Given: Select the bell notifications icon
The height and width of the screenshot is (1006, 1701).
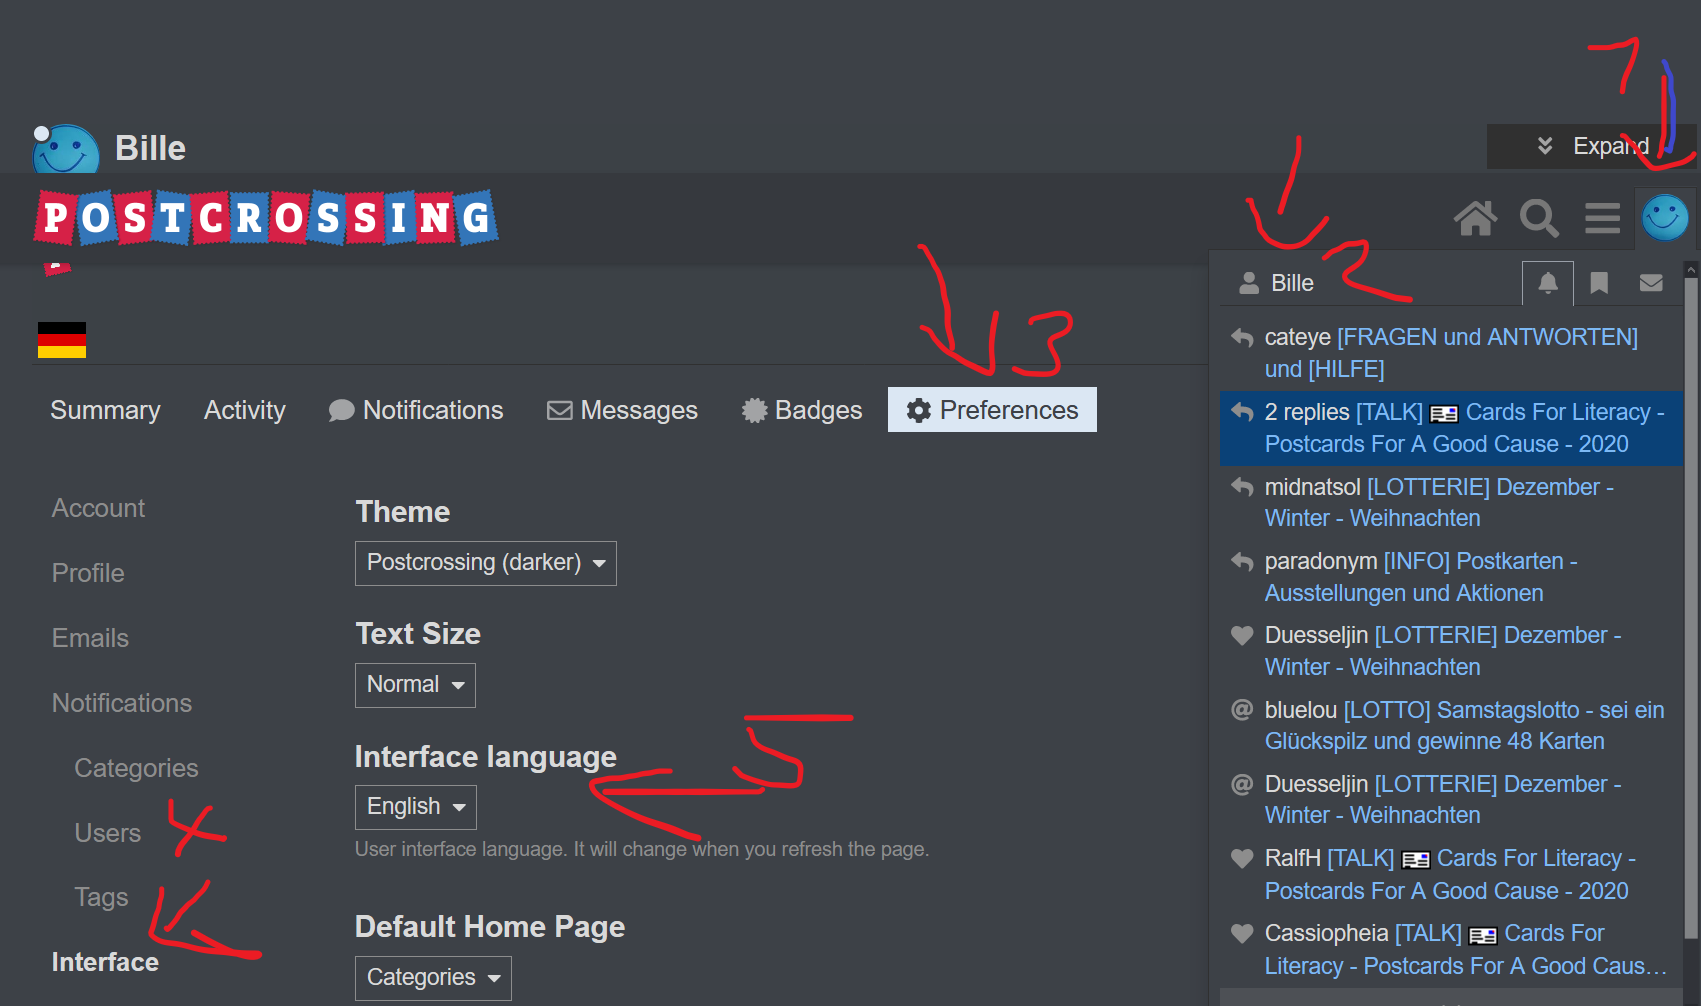Looking at the screenshot, I should tap(1547, 283).
